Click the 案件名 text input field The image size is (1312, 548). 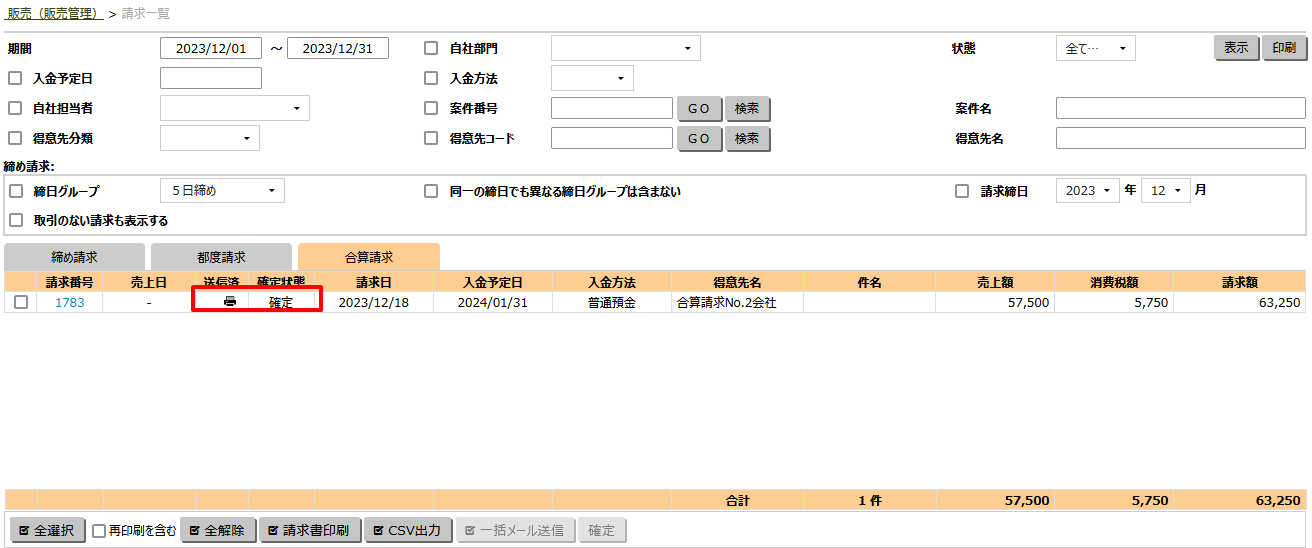(1180, 108)
